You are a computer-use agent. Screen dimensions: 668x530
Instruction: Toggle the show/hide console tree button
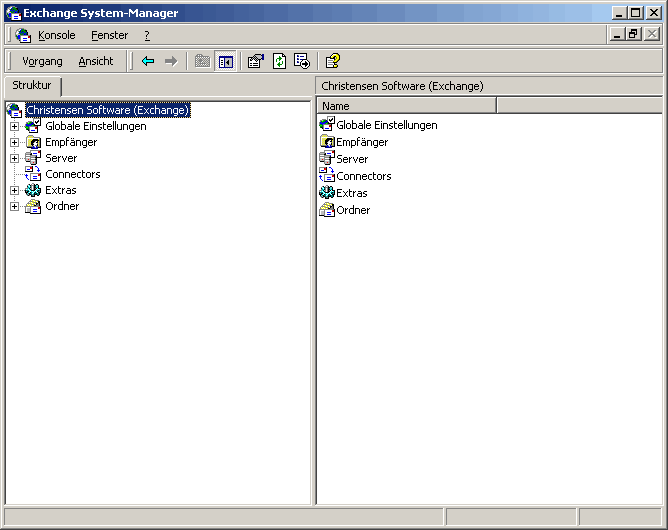click(x=226, y=61)
